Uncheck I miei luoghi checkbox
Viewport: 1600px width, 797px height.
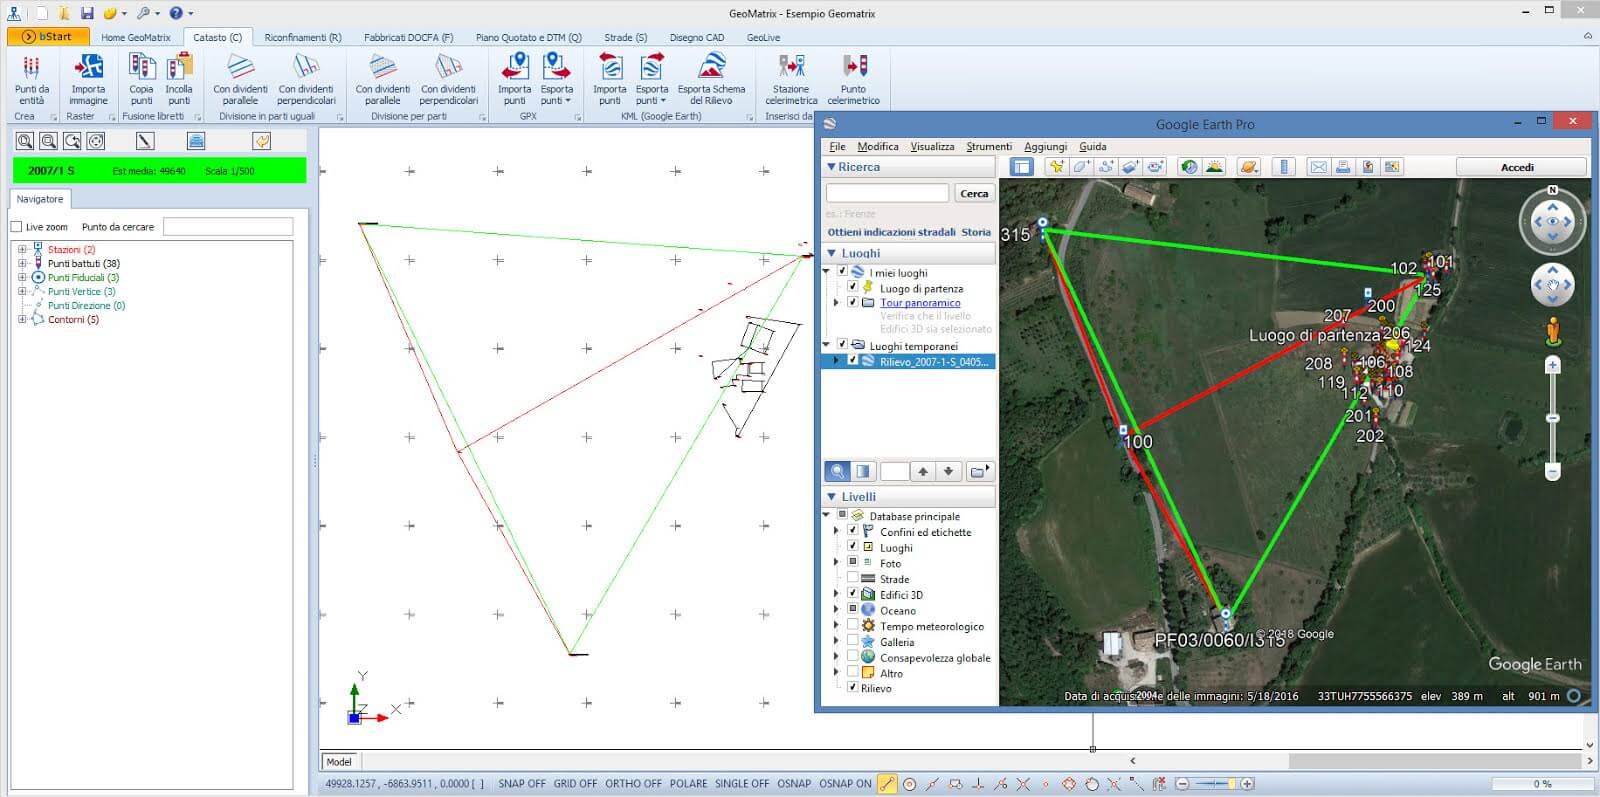click(842, 272)
